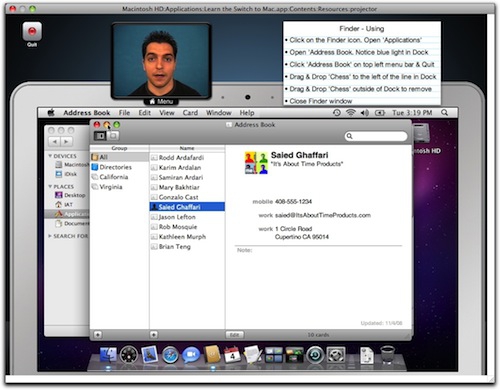Open the Apple menu
The width and height of the screenshot is (500, 390).
[51, 113]
